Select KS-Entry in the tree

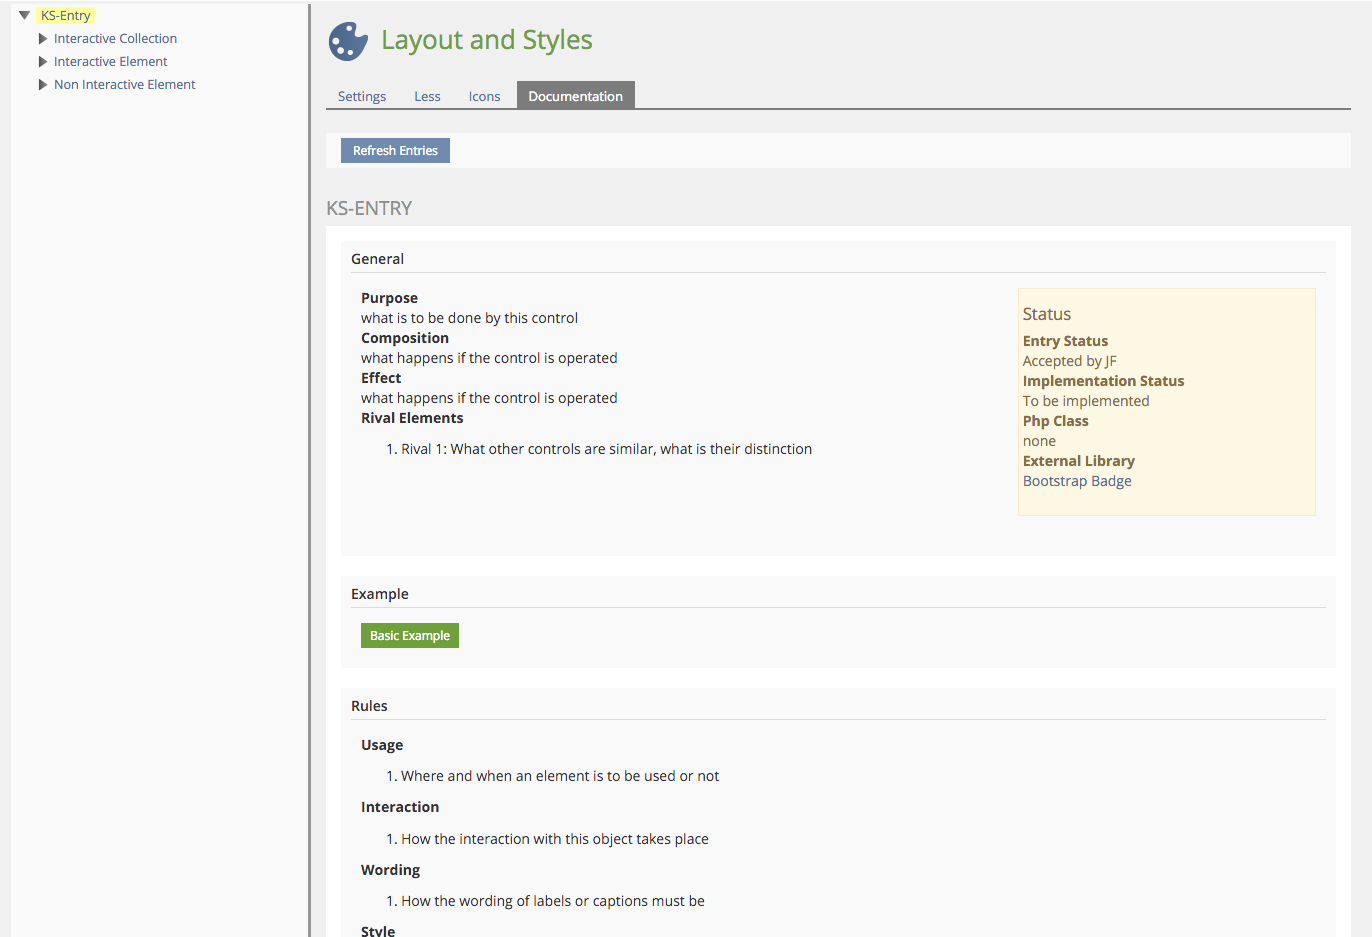coord(66,15)
